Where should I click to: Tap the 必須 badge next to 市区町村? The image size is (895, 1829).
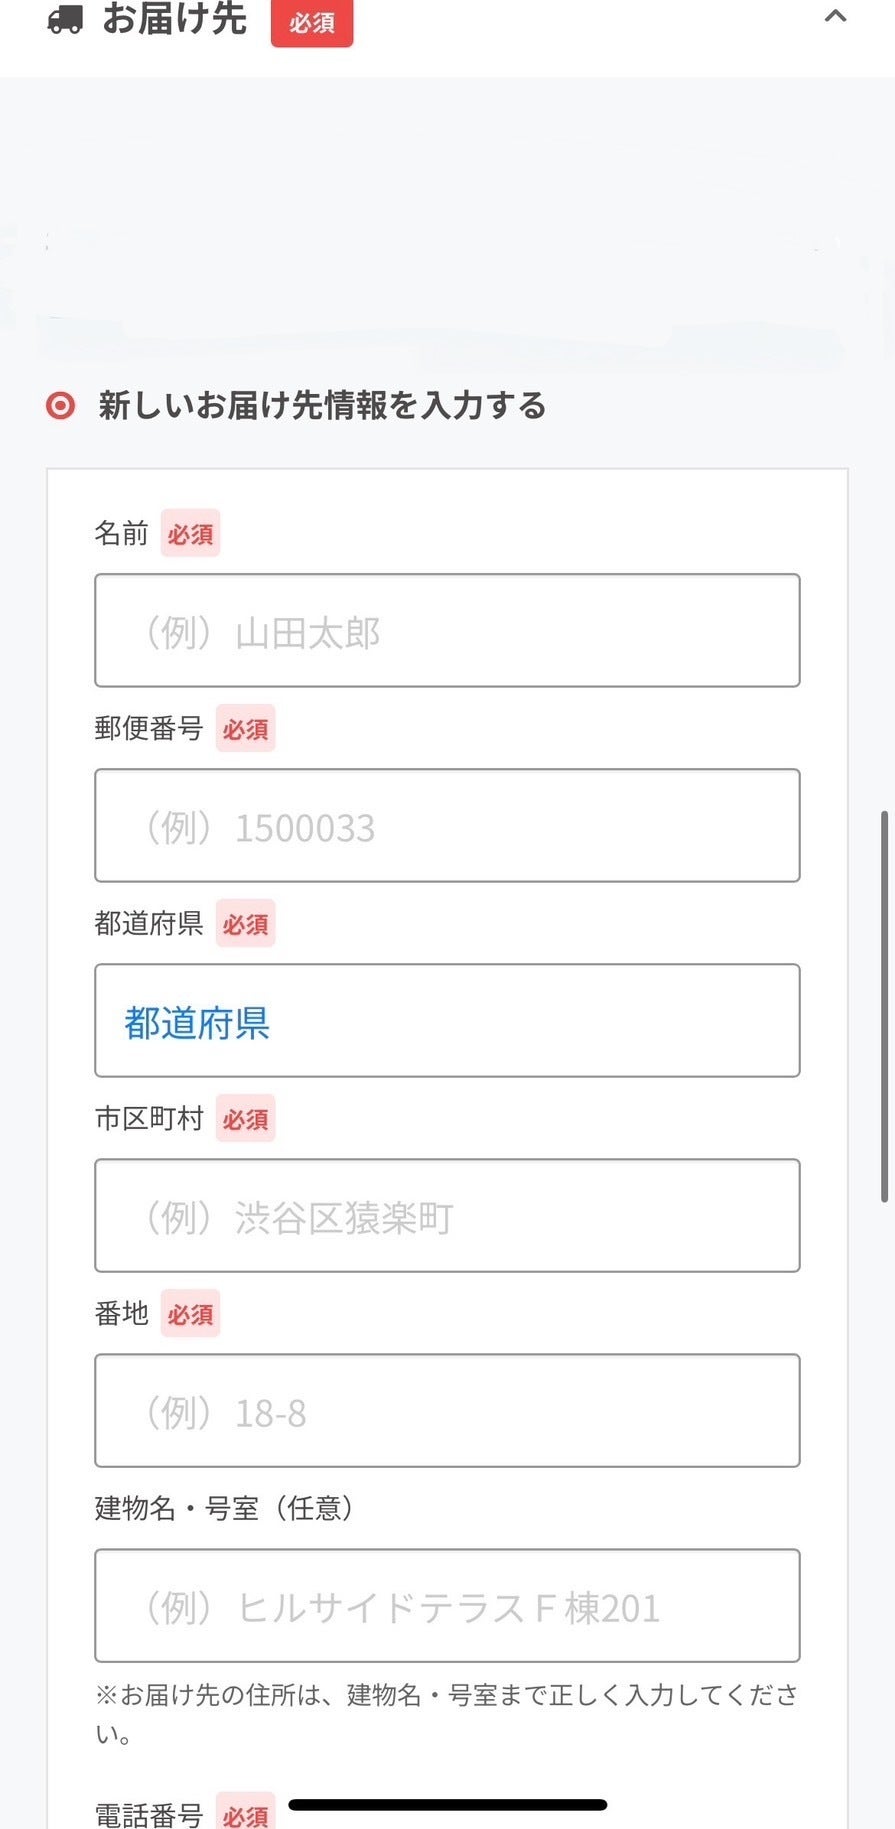pyautogui.click(x=245, y=1119)
